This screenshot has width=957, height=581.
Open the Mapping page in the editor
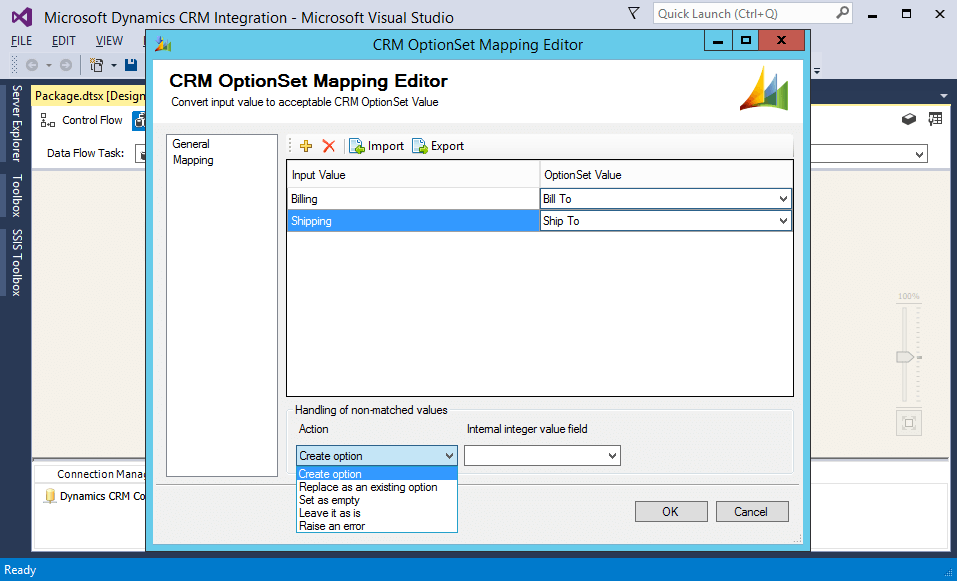[193, 160]
